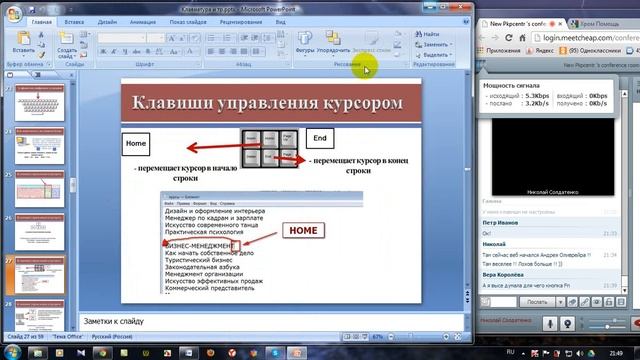Click the link icon beside Послать button
Screen dimensions: 640x360
pos(584,302)
